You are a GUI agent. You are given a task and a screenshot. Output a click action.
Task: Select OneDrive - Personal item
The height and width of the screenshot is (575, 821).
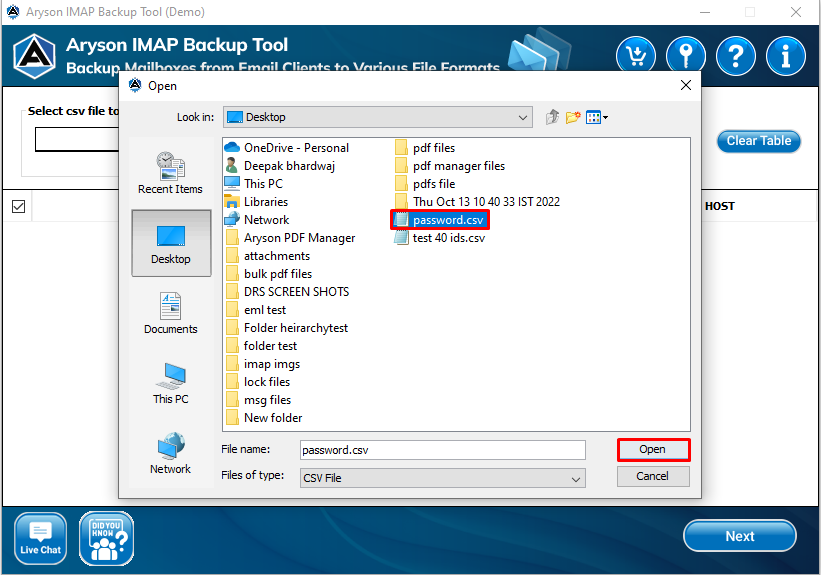(x=286, y=148)
